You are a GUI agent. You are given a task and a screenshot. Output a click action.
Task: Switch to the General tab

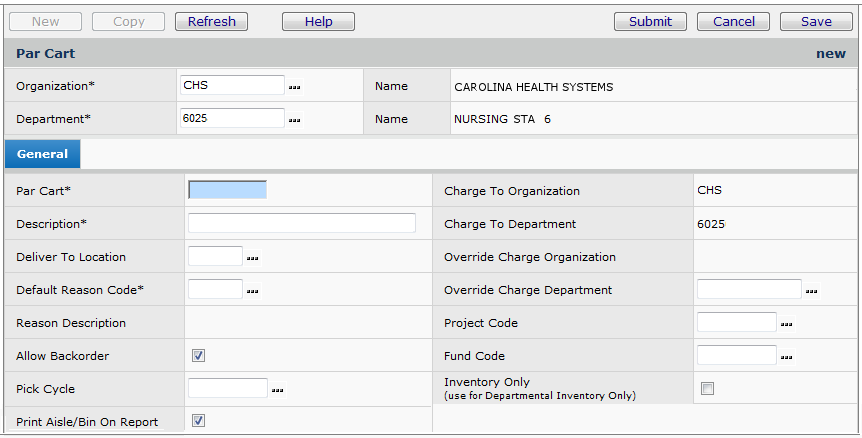click(43, 154)
